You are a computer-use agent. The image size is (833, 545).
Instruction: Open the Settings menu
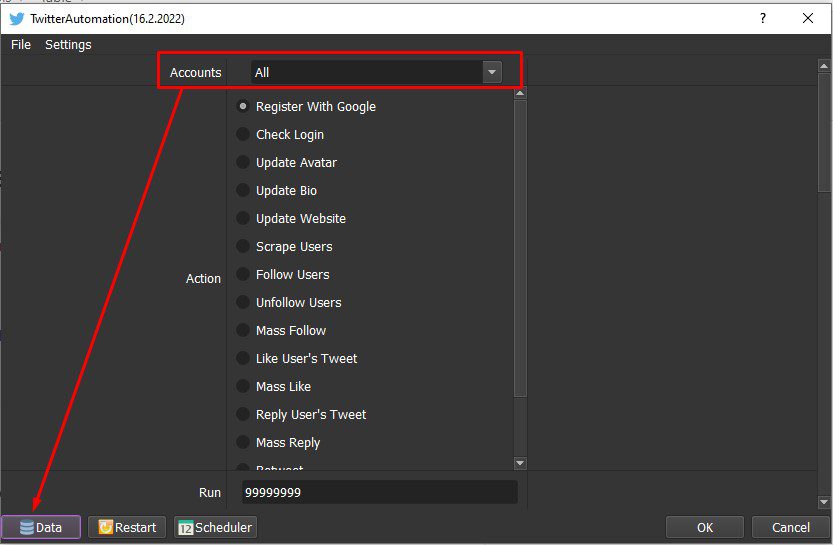click(68, 45)
